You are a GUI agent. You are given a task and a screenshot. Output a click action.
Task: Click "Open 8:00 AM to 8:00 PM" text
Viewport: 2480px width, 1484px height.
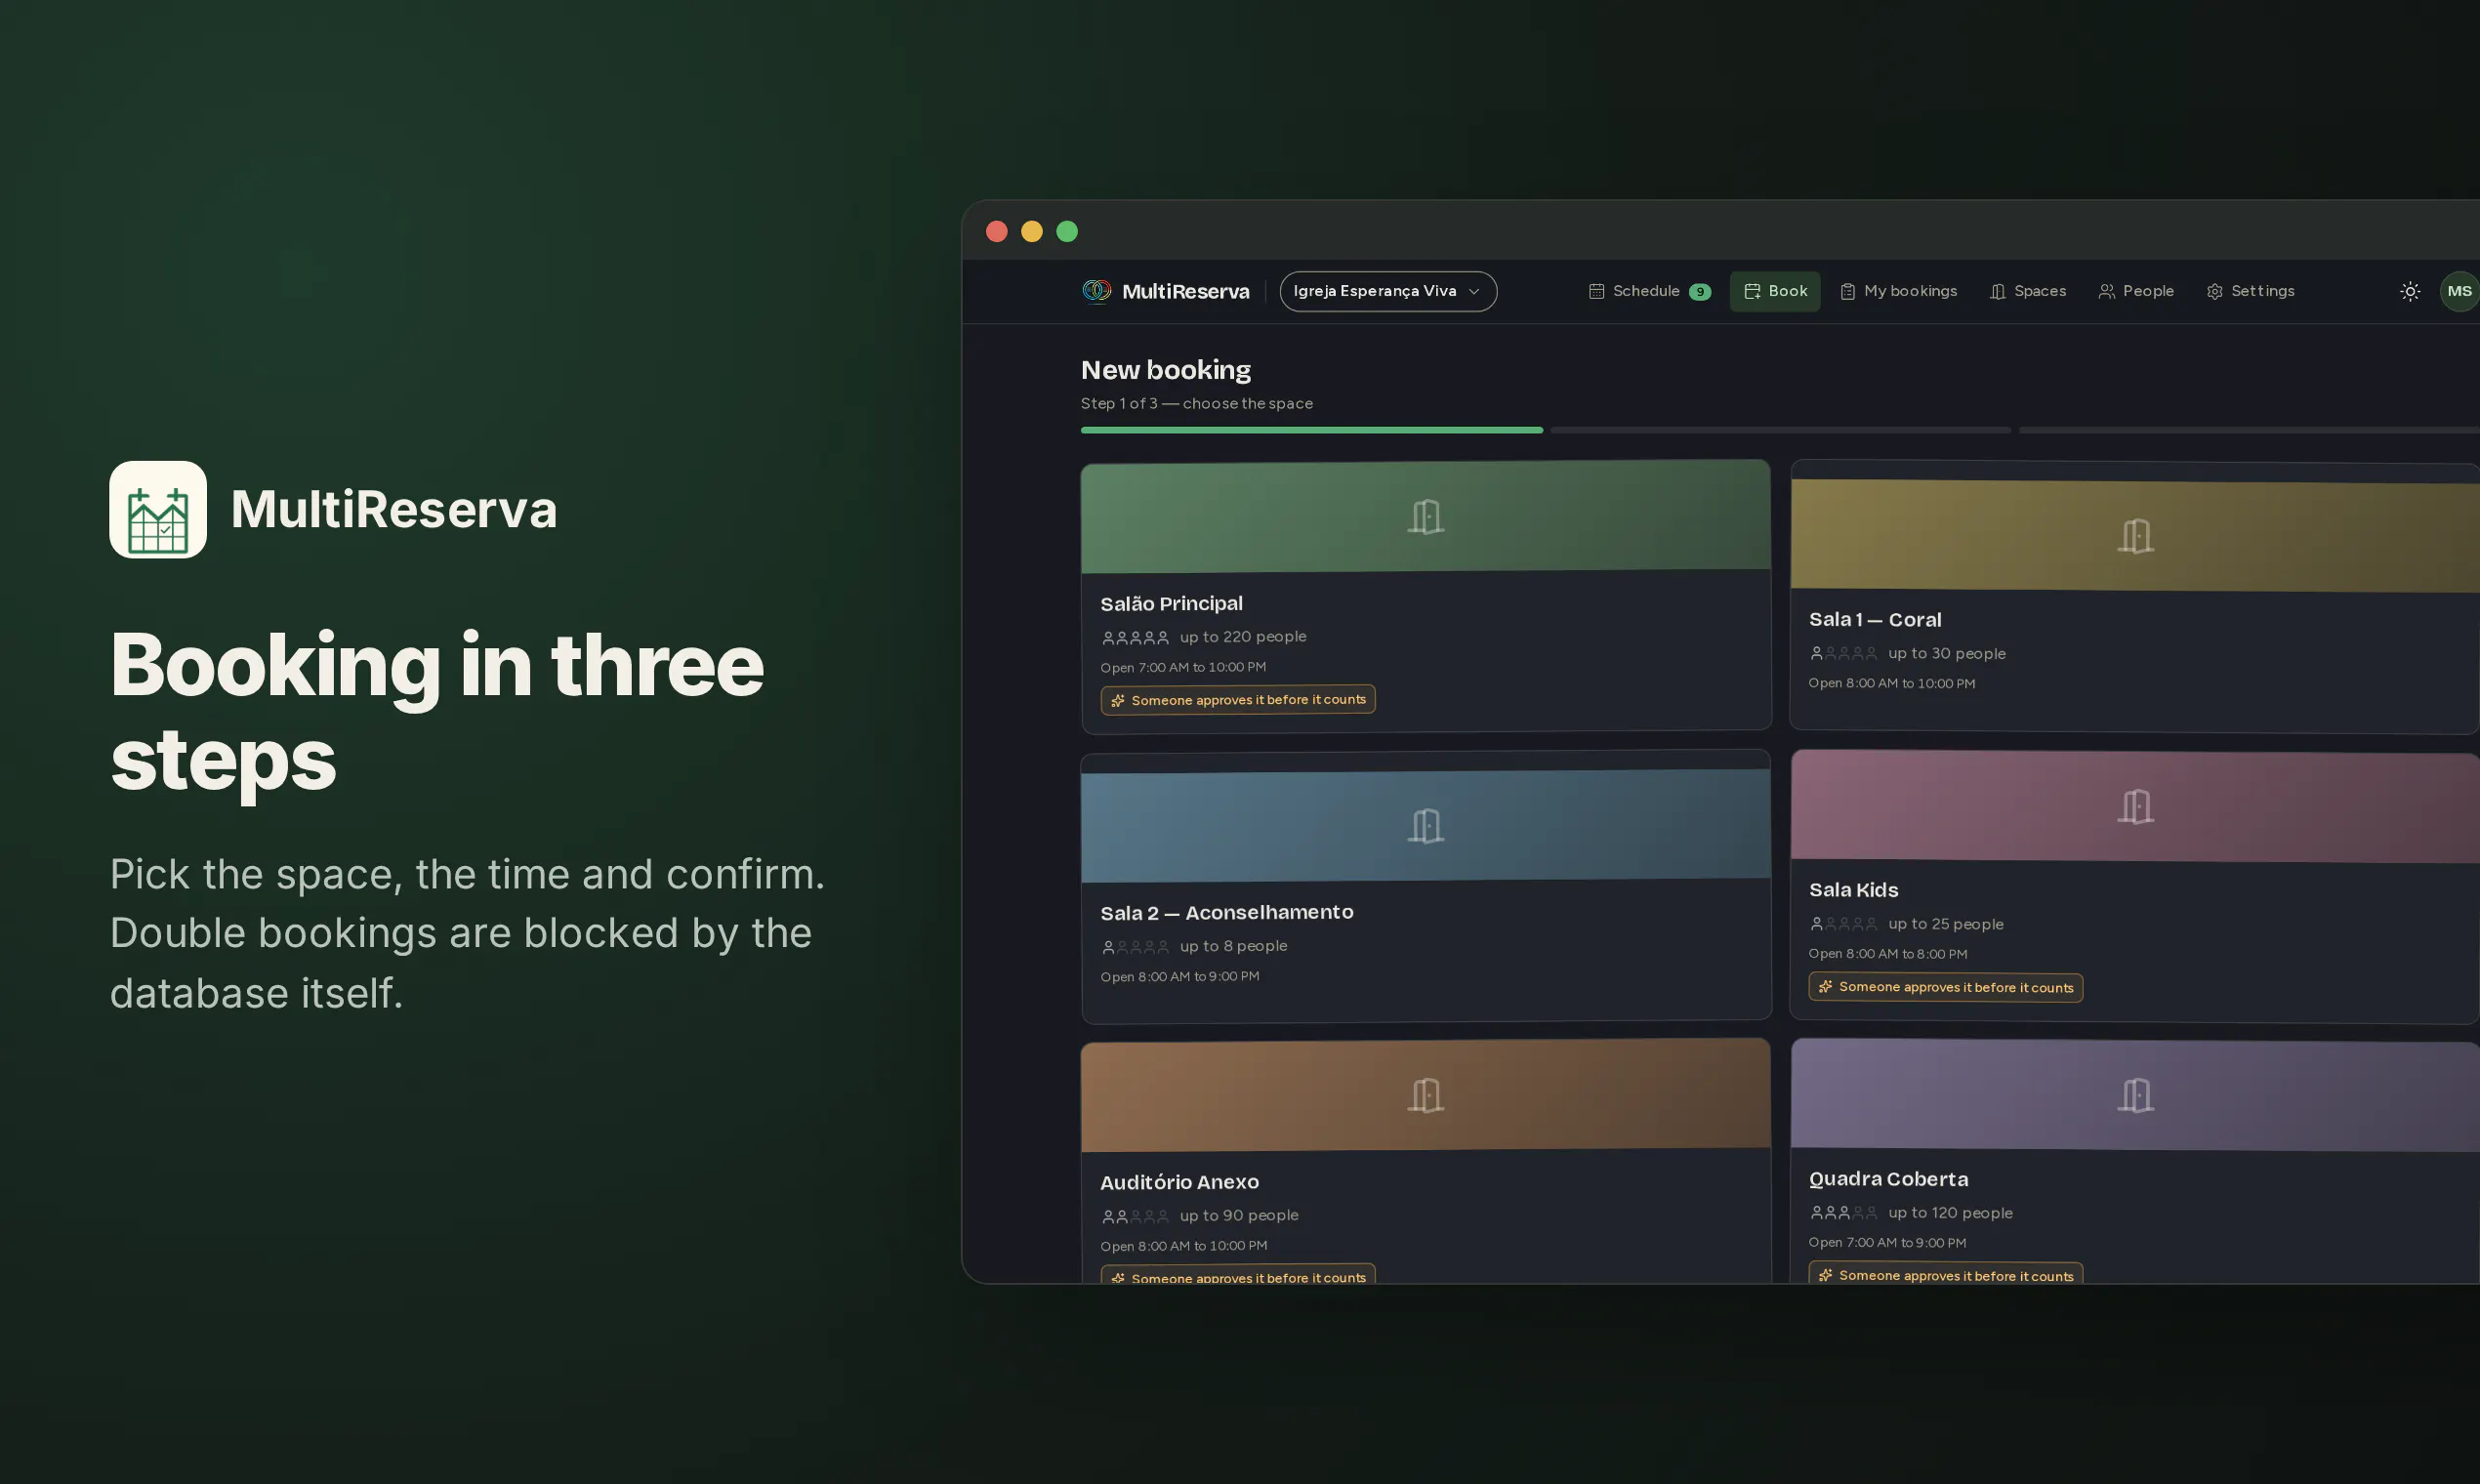pyautogui.click(x=1887, y=954)
